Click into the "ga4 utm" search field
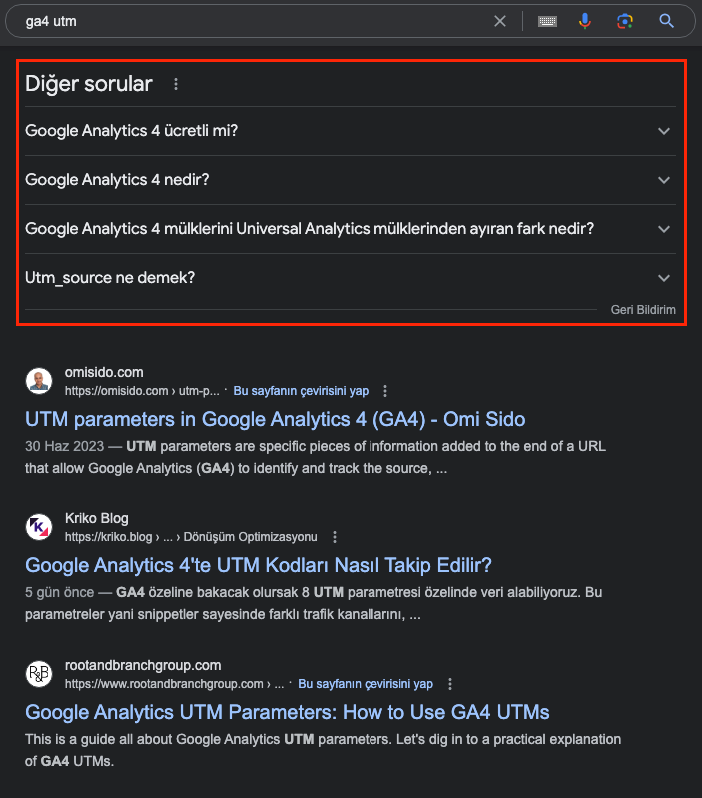This screenshot has width=702, height=798. [250, 21]
